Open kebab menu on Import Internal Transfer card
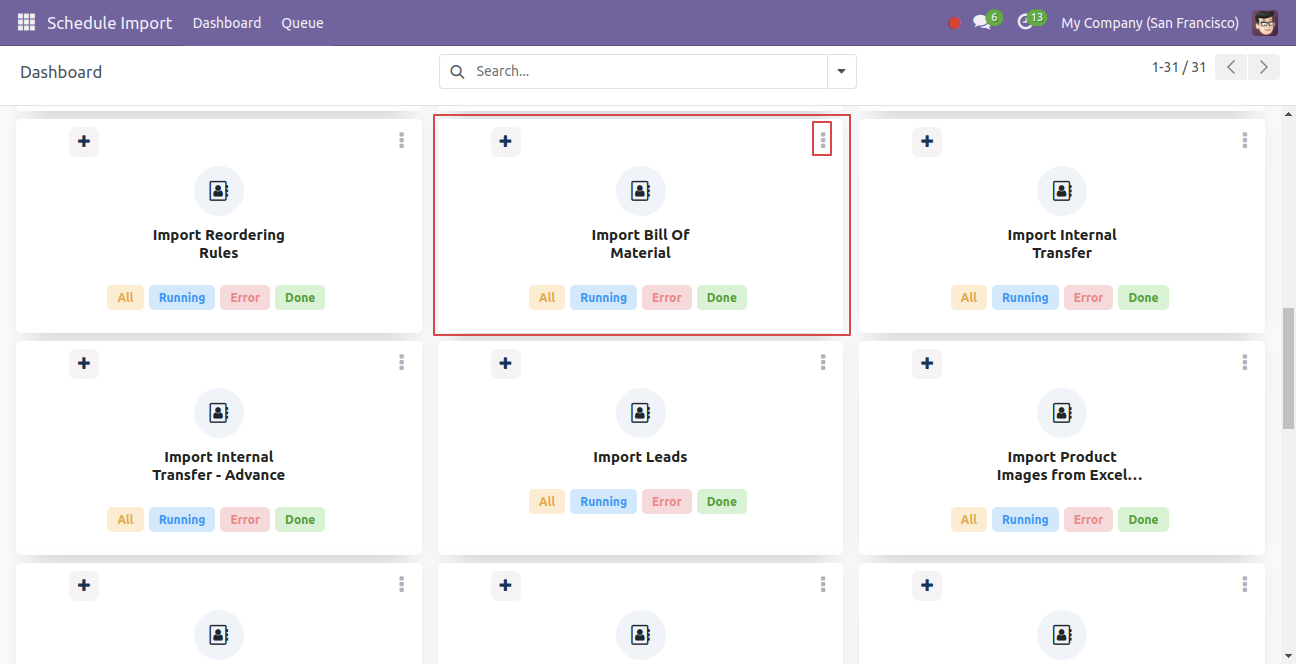The width and height of the screenshot is (1296, 664). coord(1244,141)
